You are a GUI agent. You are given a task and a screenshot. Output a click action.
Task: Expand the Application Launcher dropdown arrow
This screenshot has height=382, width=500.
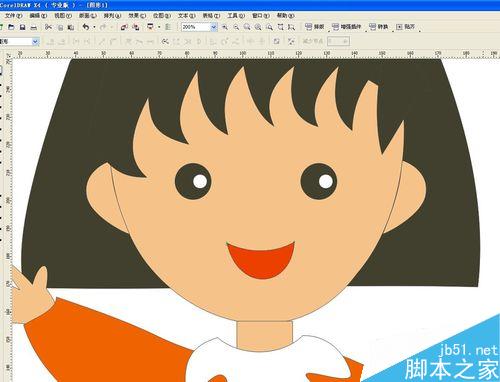159,27
